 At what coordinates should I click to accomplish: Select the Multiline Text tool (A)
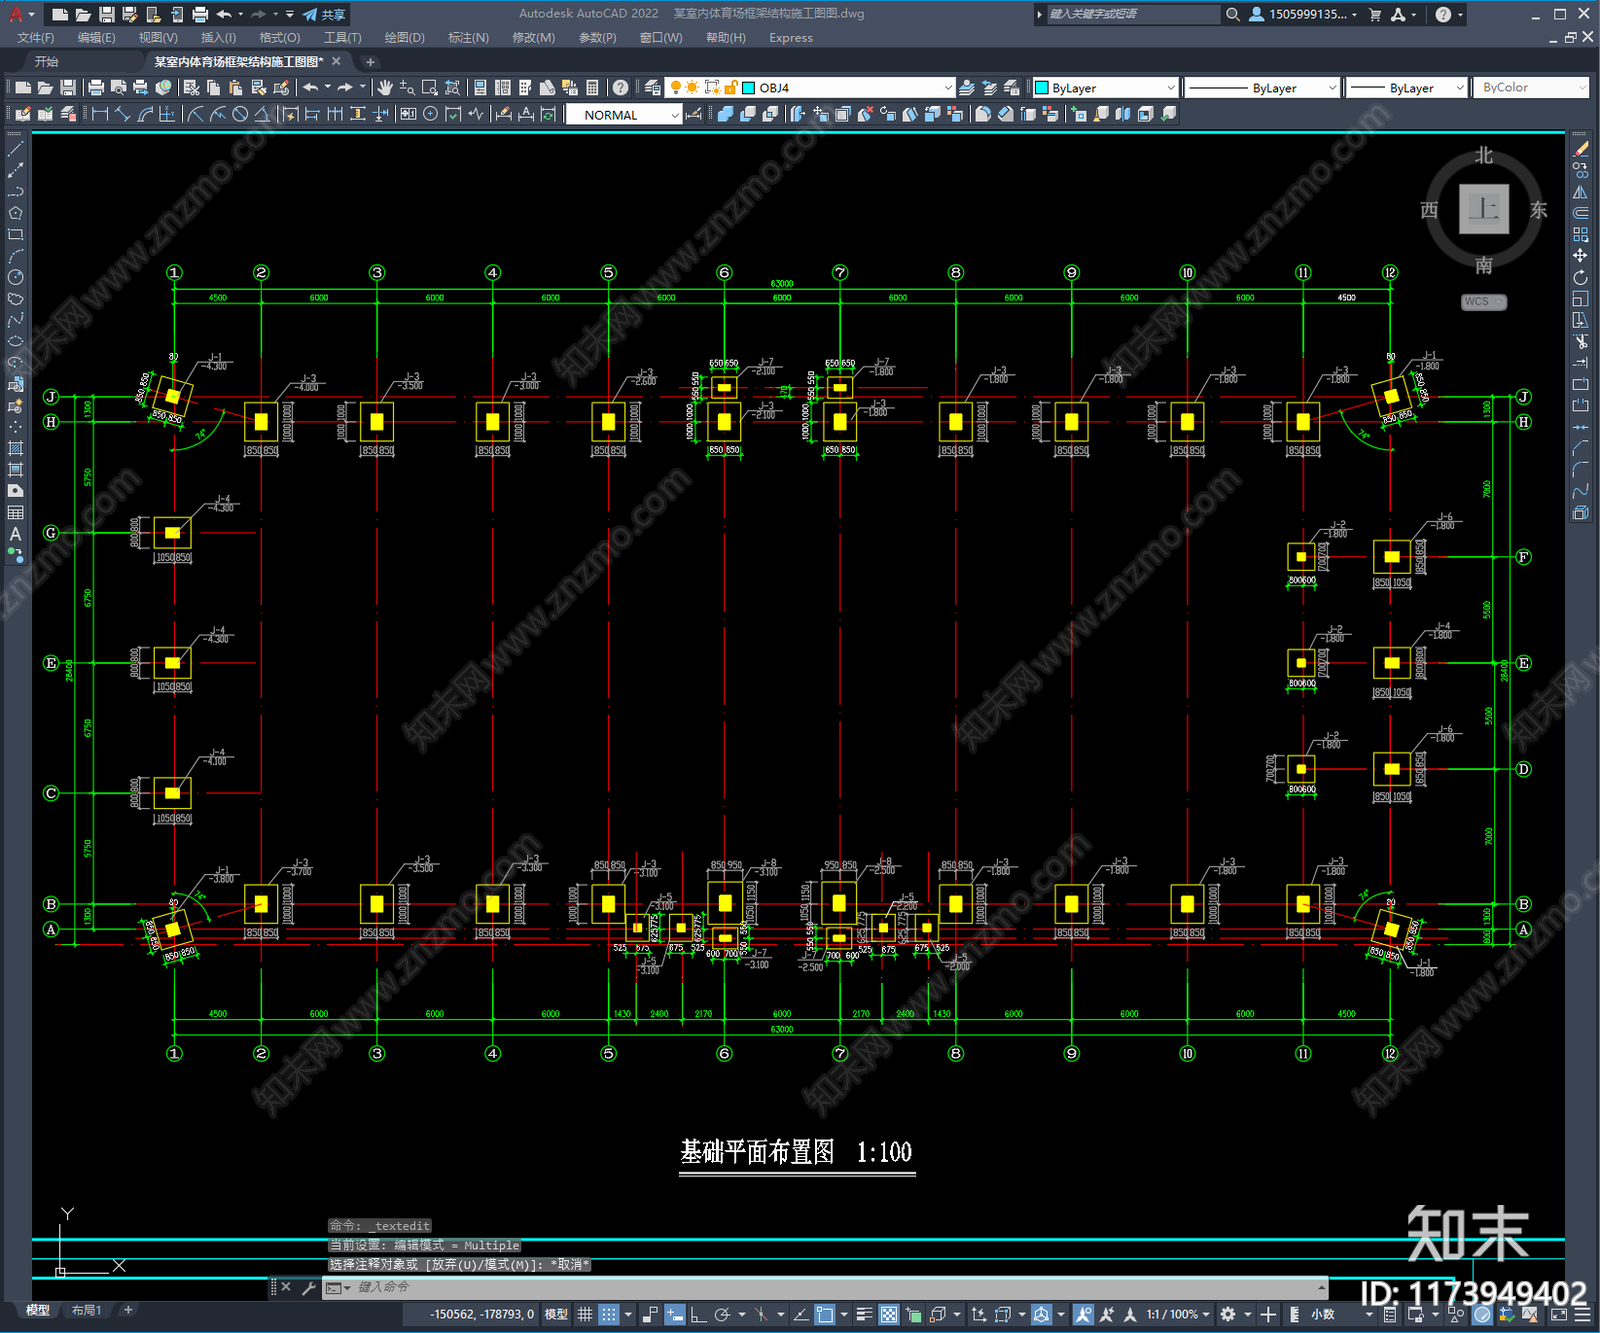(x=15, y=534)
